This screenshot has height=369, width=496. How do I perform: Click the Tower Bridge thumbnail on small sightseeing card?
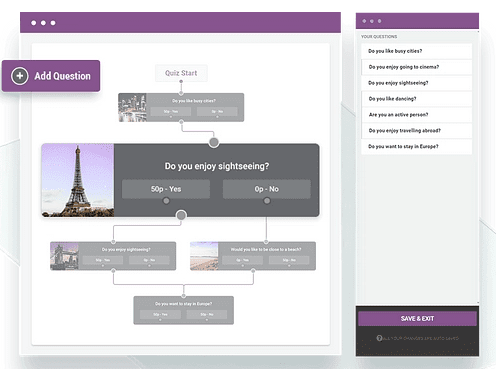(x=64, y=256)
